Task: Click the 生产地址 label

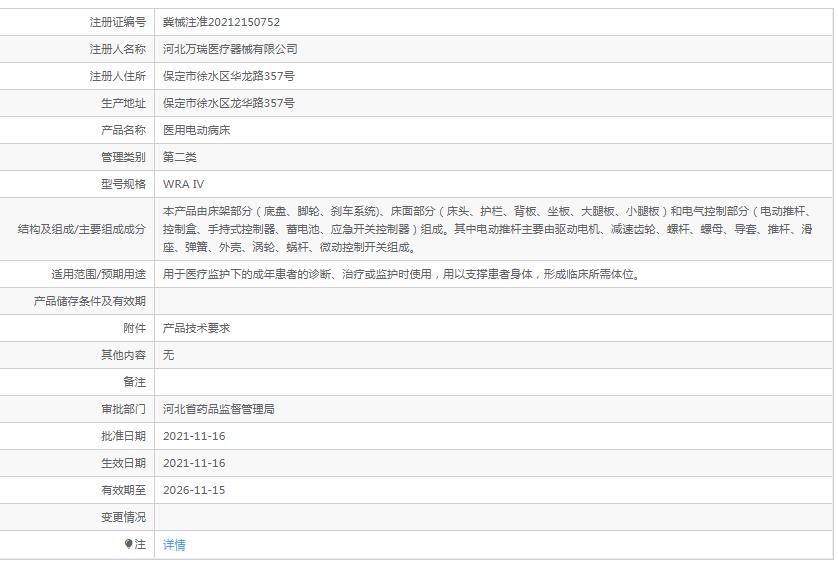Action: (123, 103)
